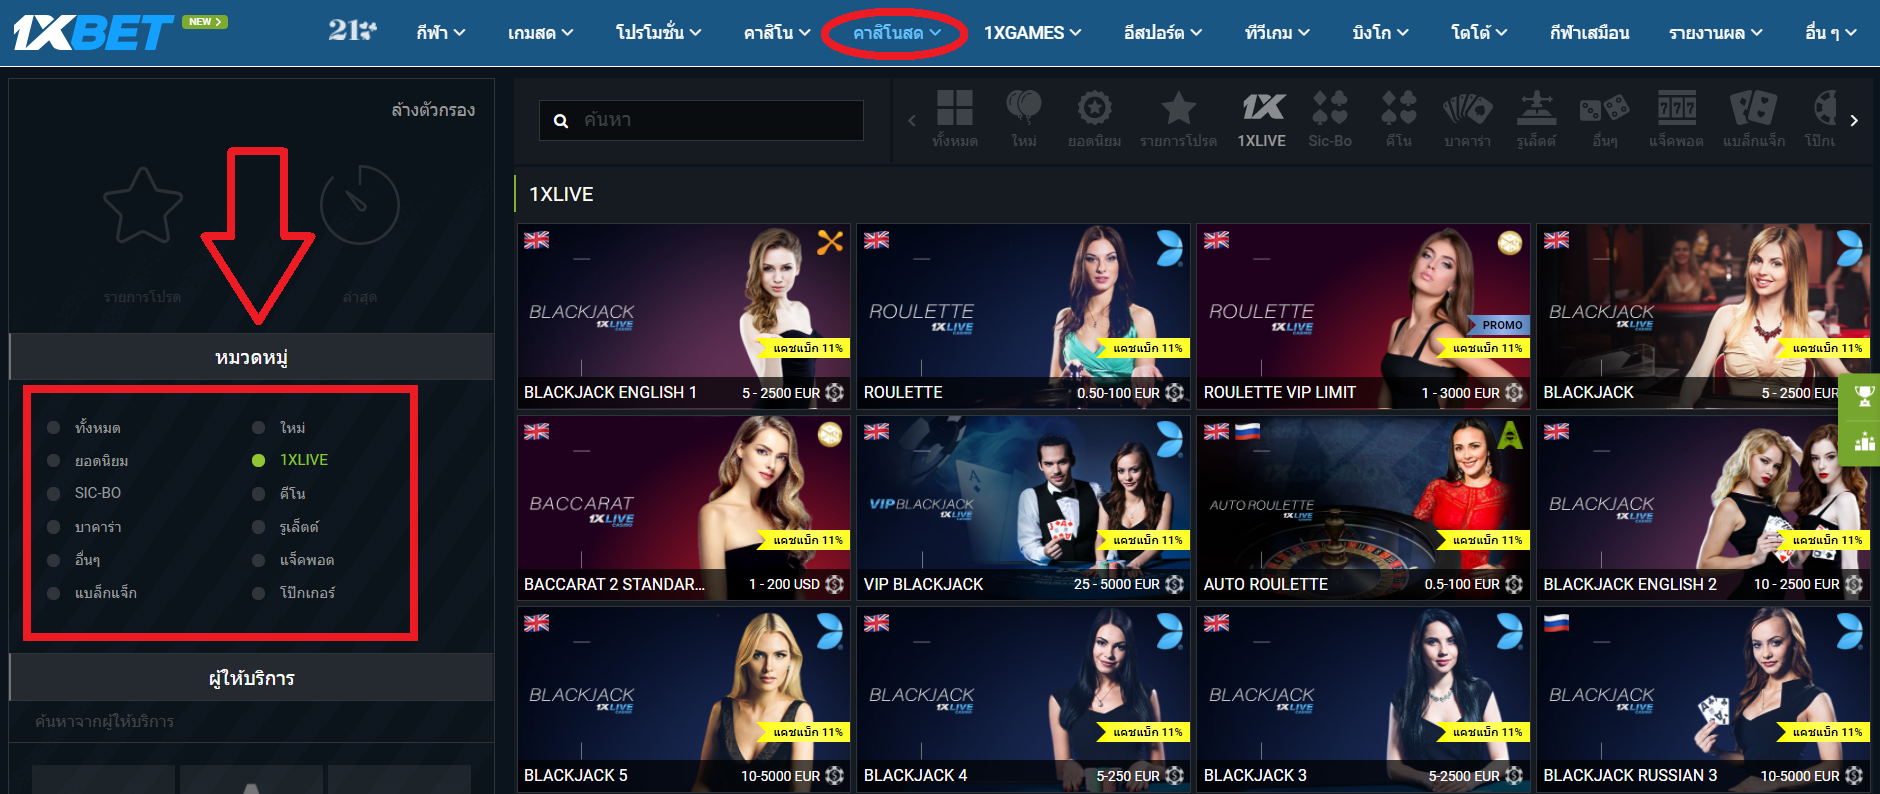Open the แจ็คพอต 777 slot icon
This screenshot has width=1880, height=794.
[1676, 107]
